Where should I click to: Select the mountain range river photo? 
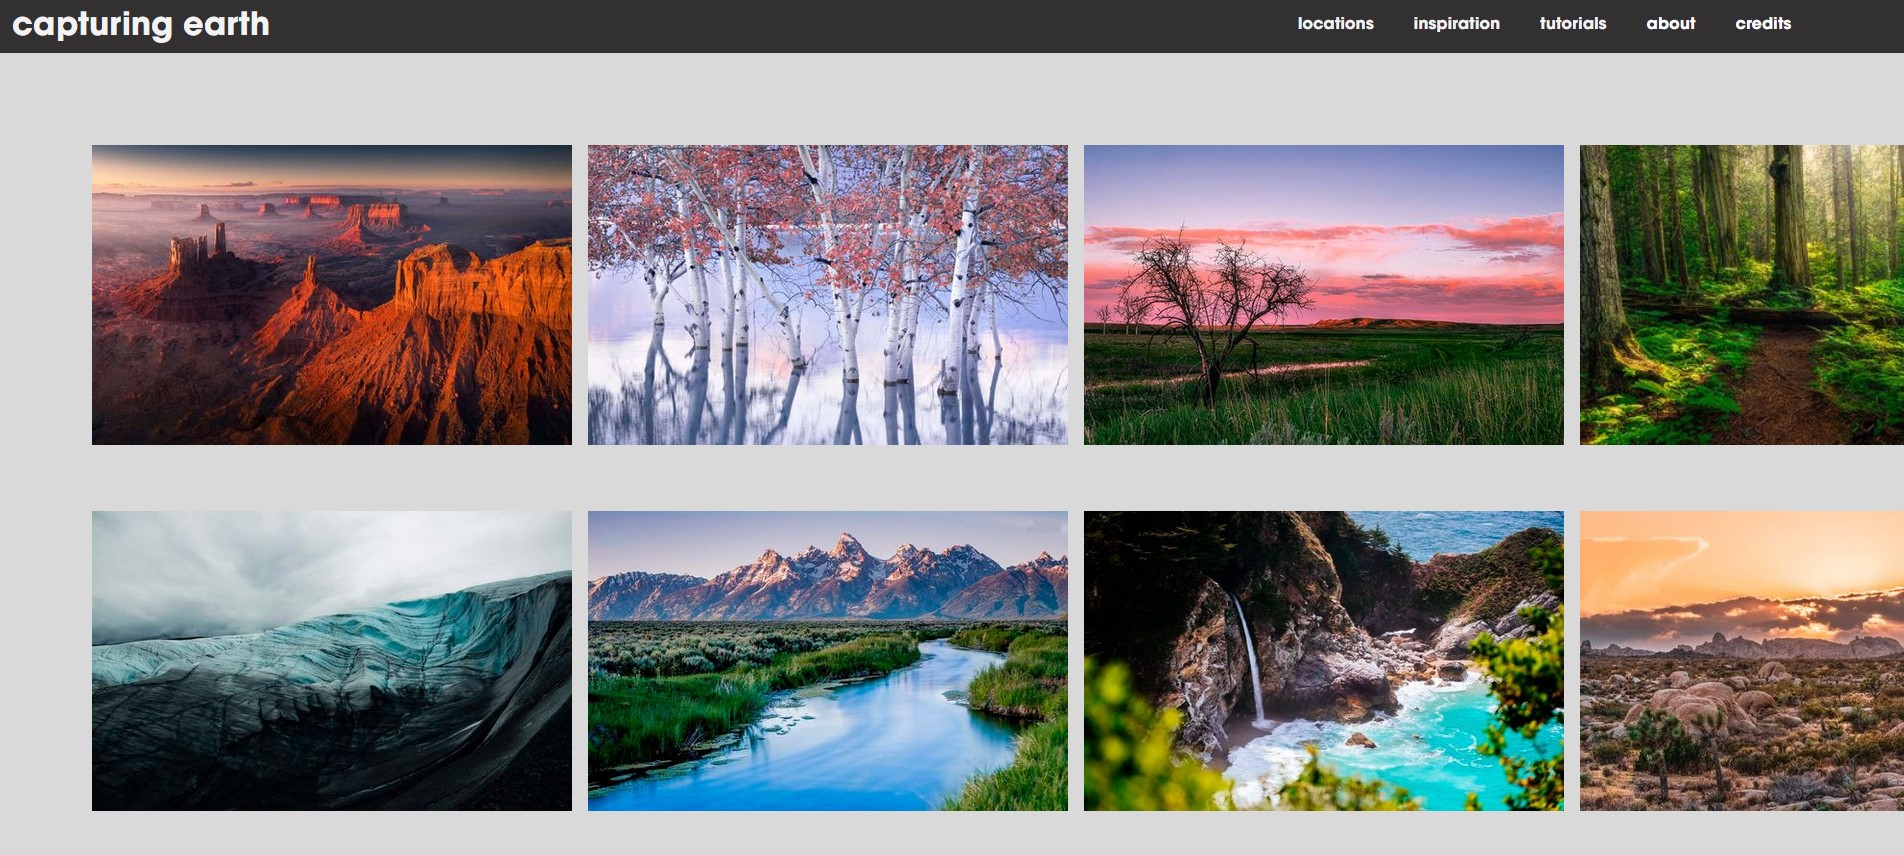point(827,661)
